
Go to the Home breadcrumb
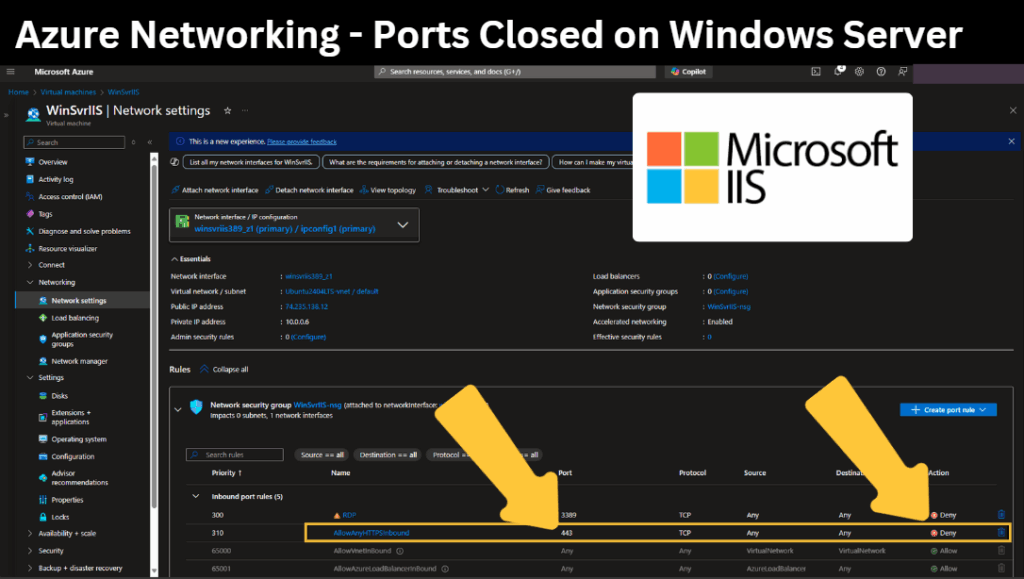pyautogui.click(x=18, y=92)
